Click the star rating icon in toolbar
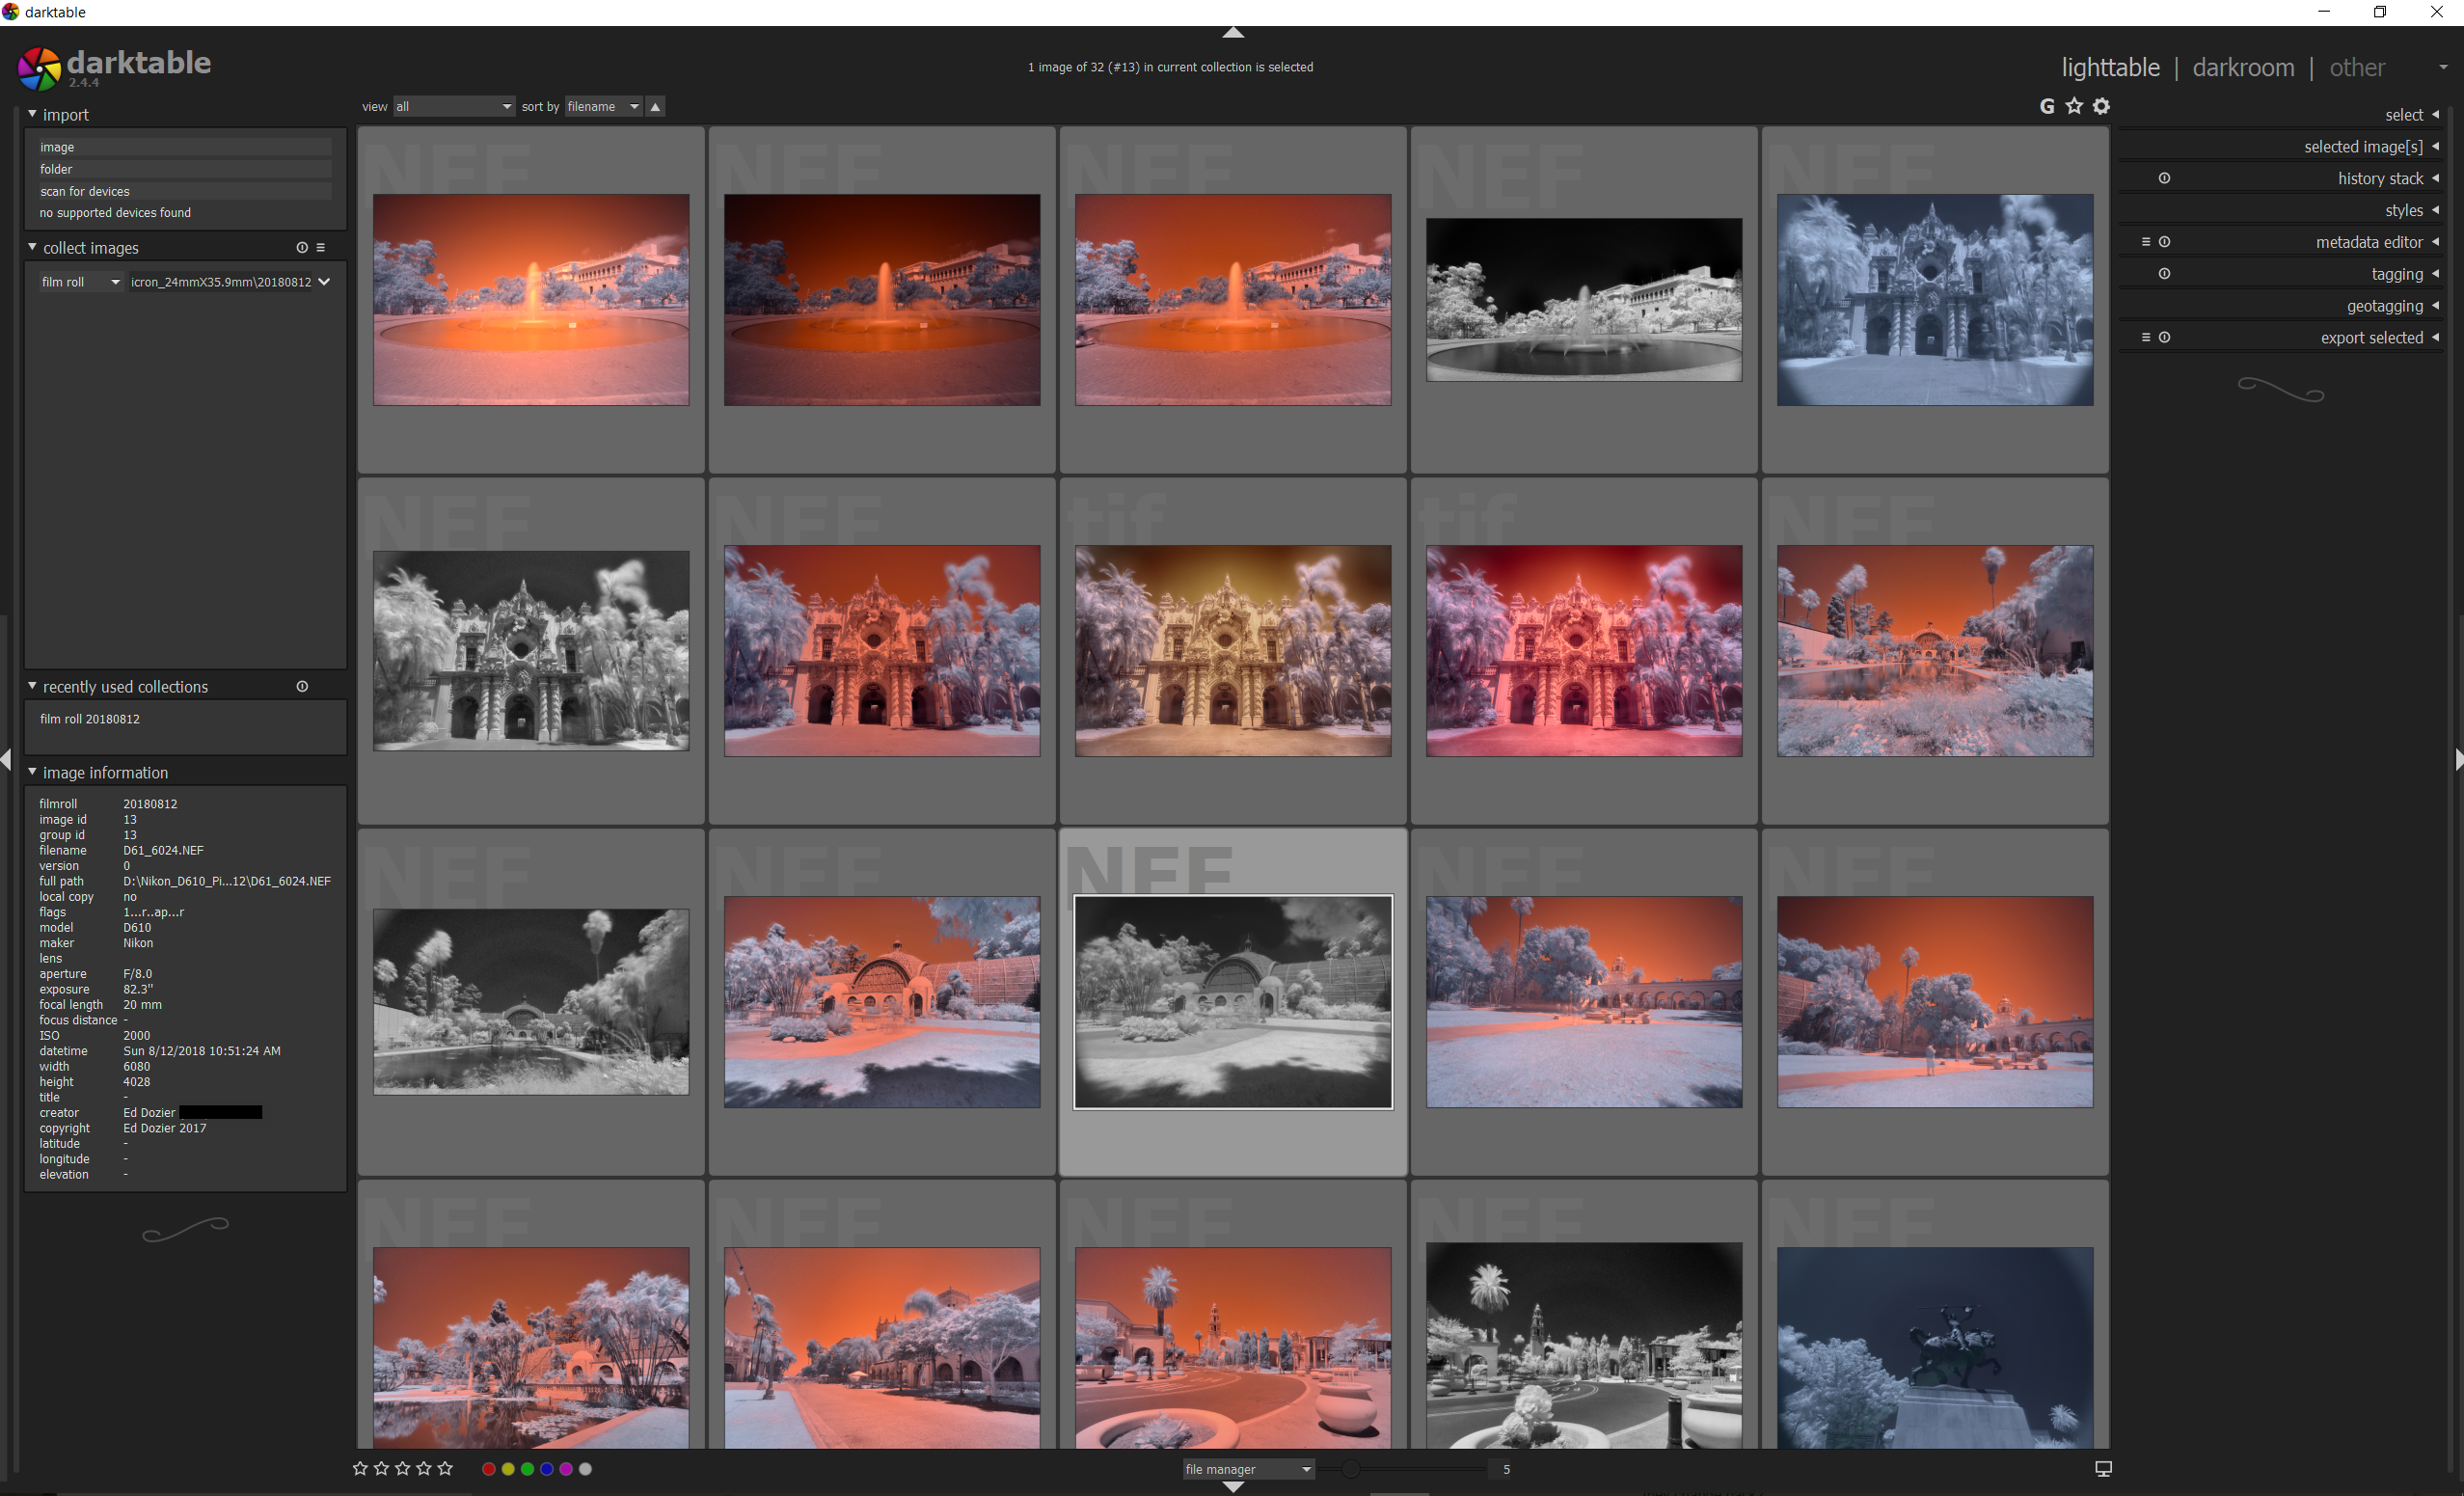 2073,105
